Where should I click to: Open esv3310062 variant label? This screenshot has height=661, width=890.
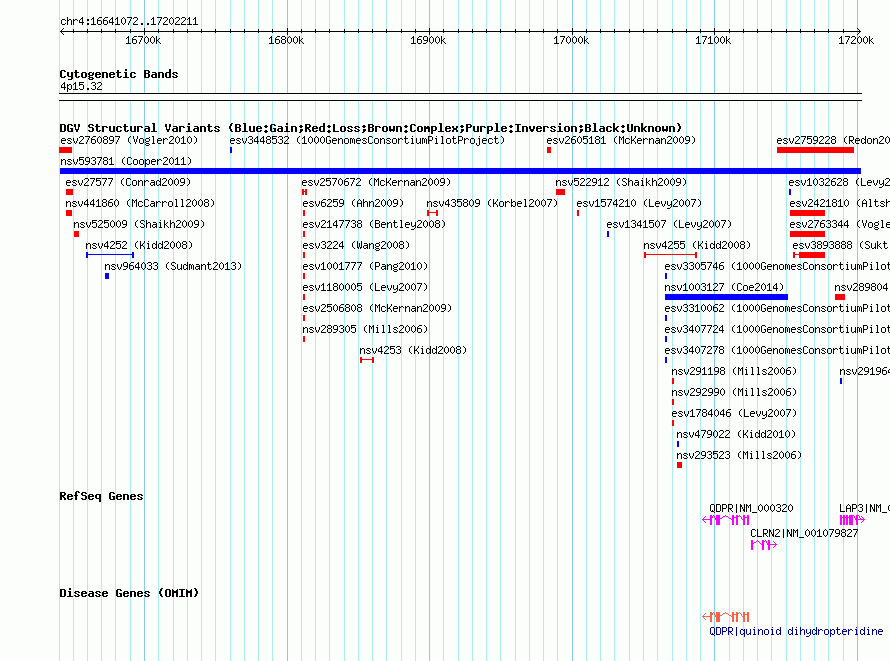(777, 308)
